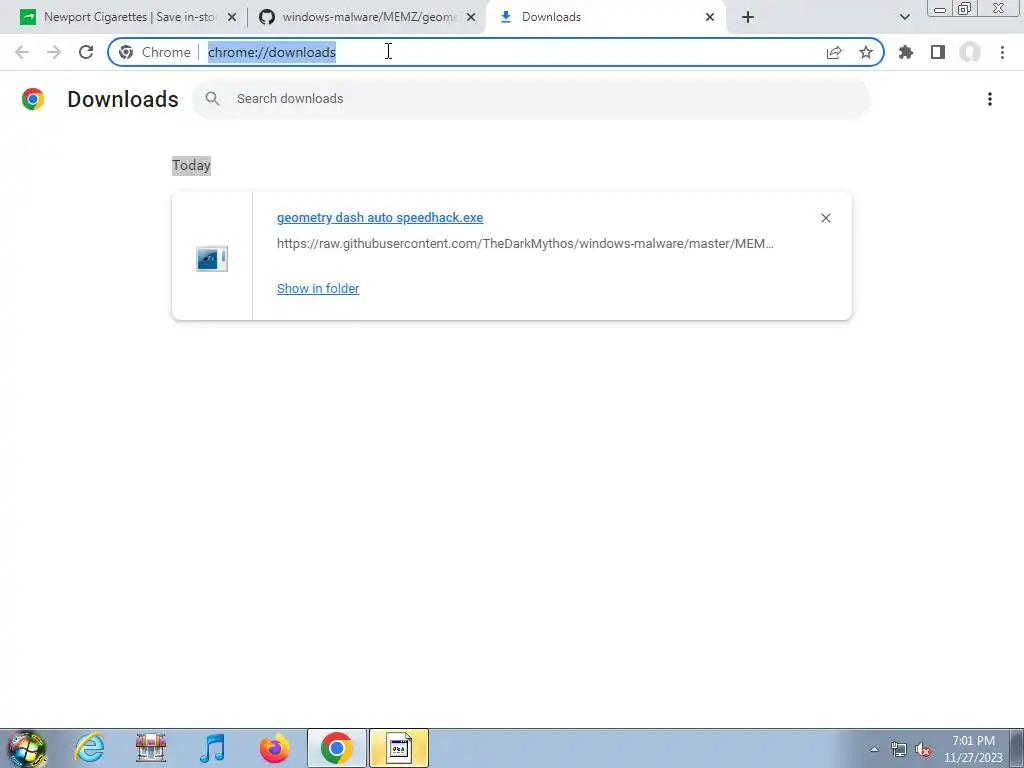Image resolution: width=1024 pixels, height=768 pixels.
Task: Click the browser forward arrow
Action: [54, 52]
